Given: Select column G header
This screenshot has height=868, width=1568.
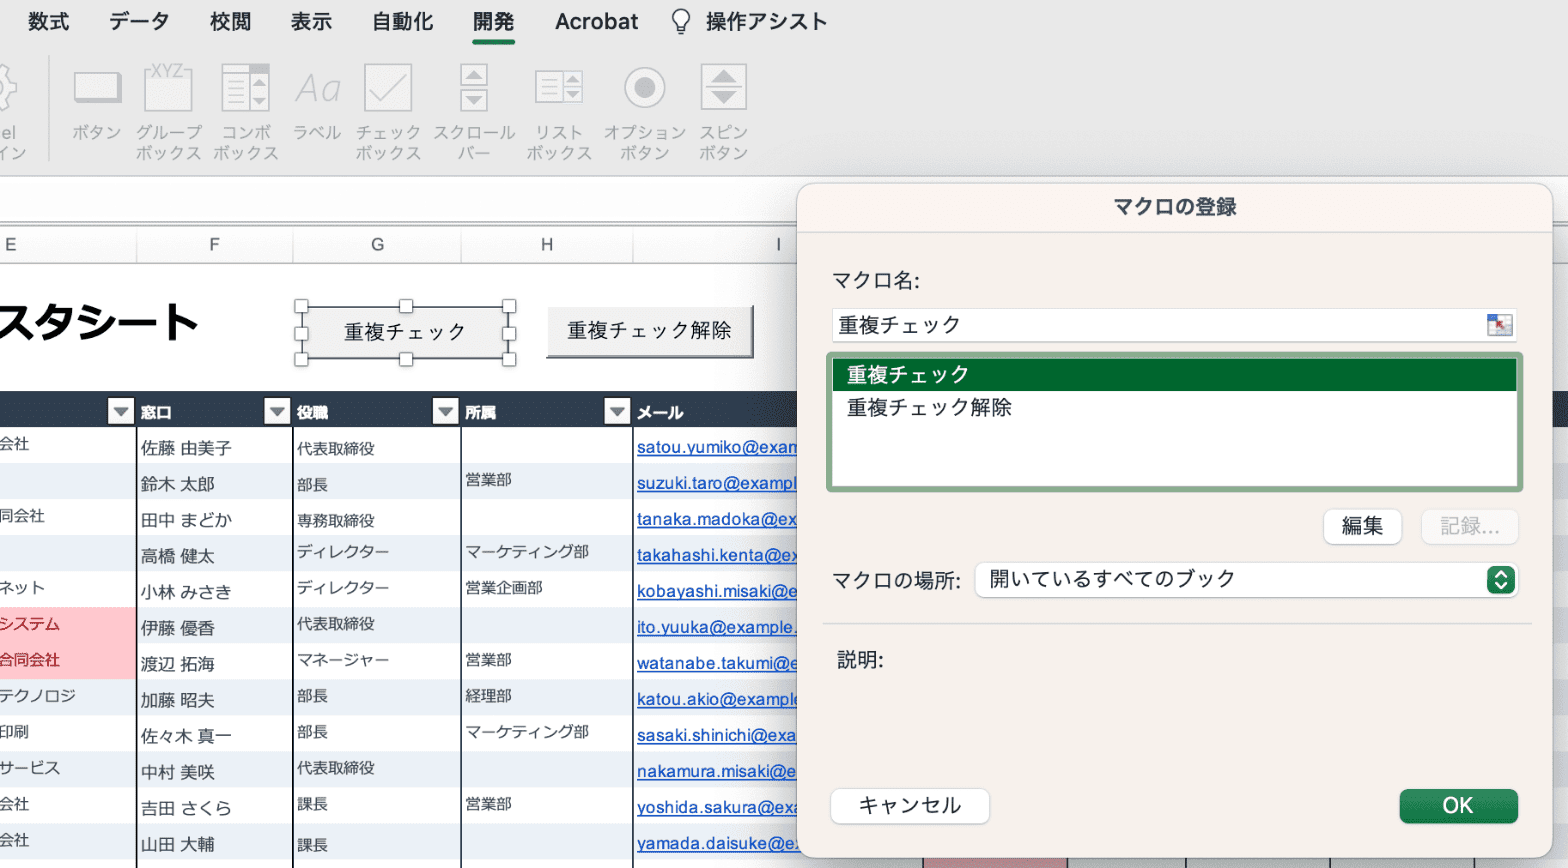Looking at the screenshot, I should tap(377, 244).
